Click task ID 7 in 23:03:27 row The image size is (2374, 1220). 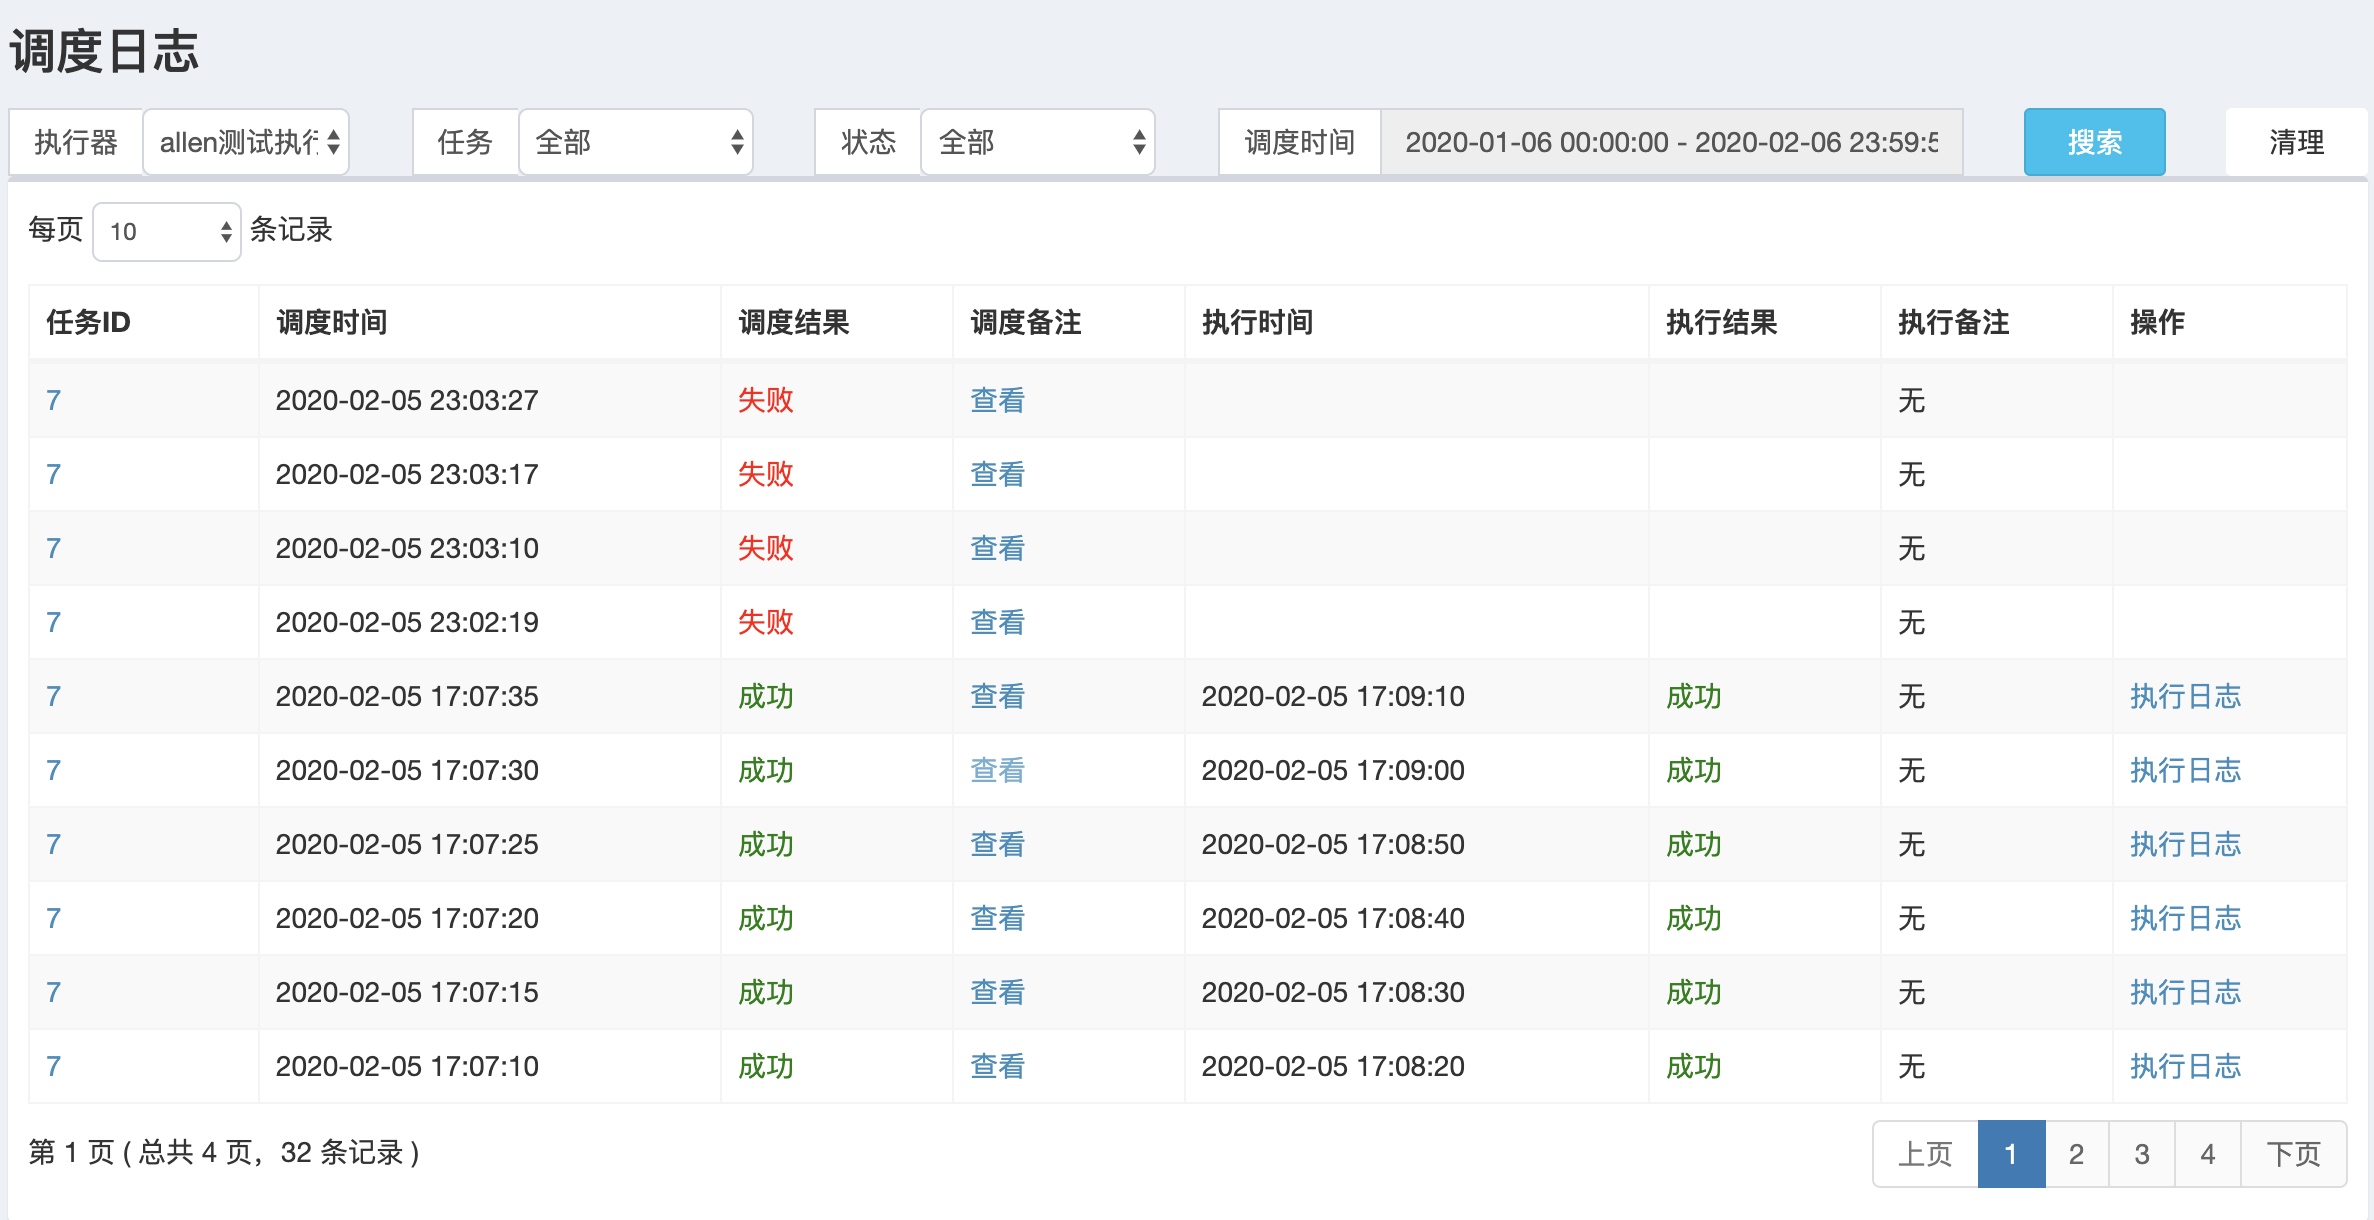54,400
